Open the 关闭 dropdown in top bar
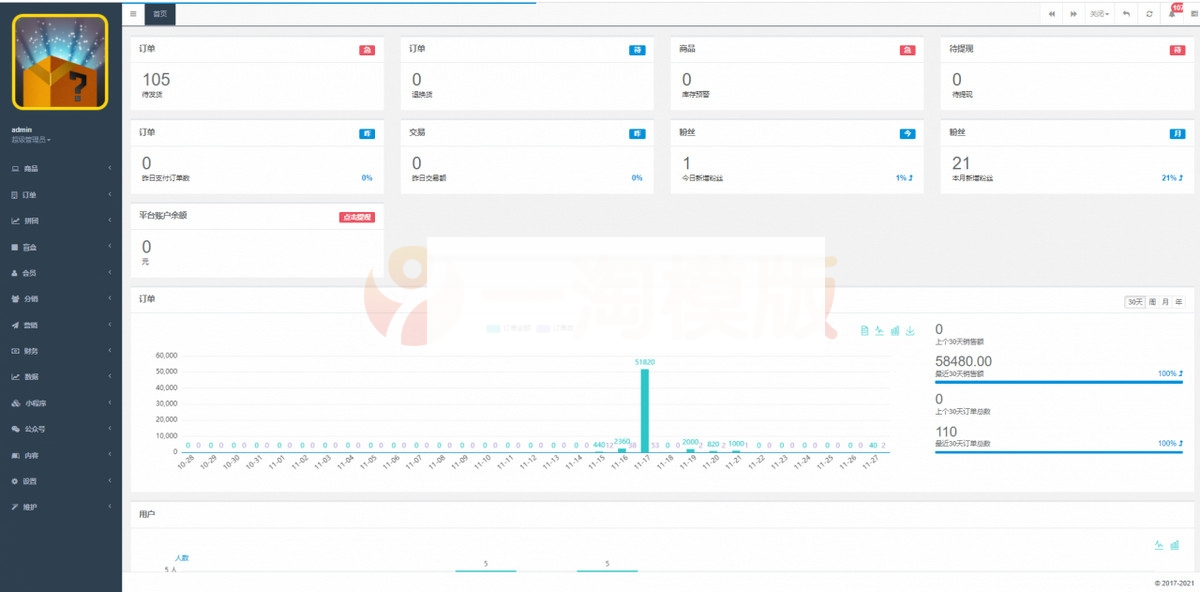The image size is (1200, 592). [x=1100, y=14]
